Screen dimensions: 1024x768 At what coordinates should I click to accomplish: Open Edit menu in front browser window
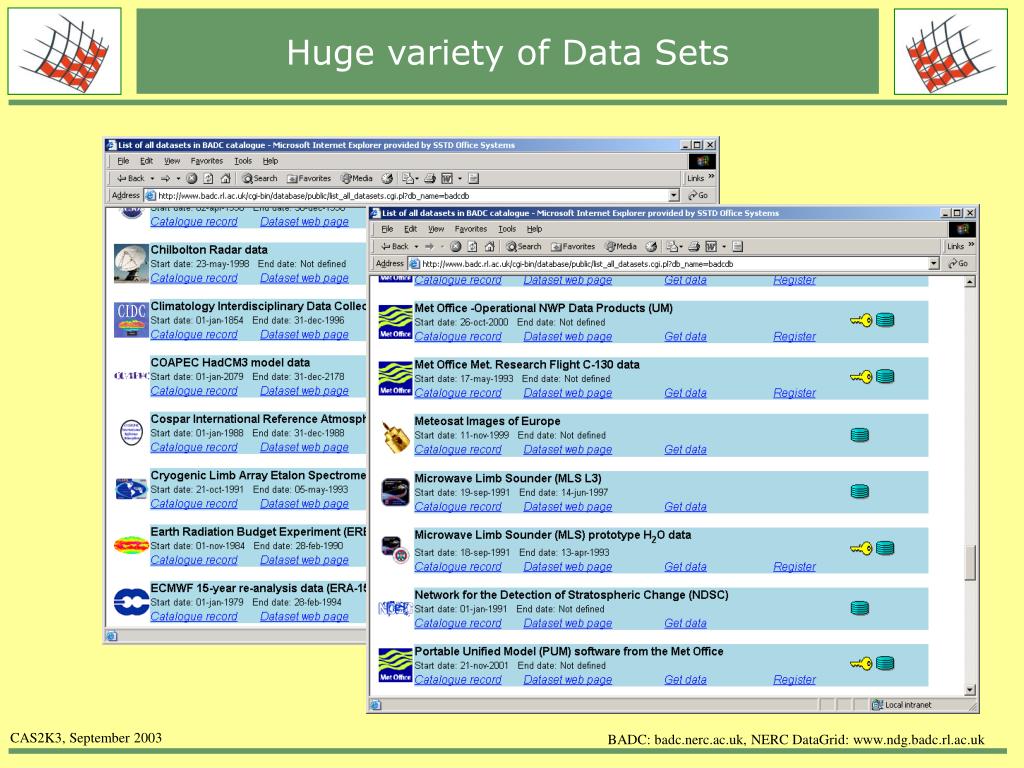(x=410, y=229)
